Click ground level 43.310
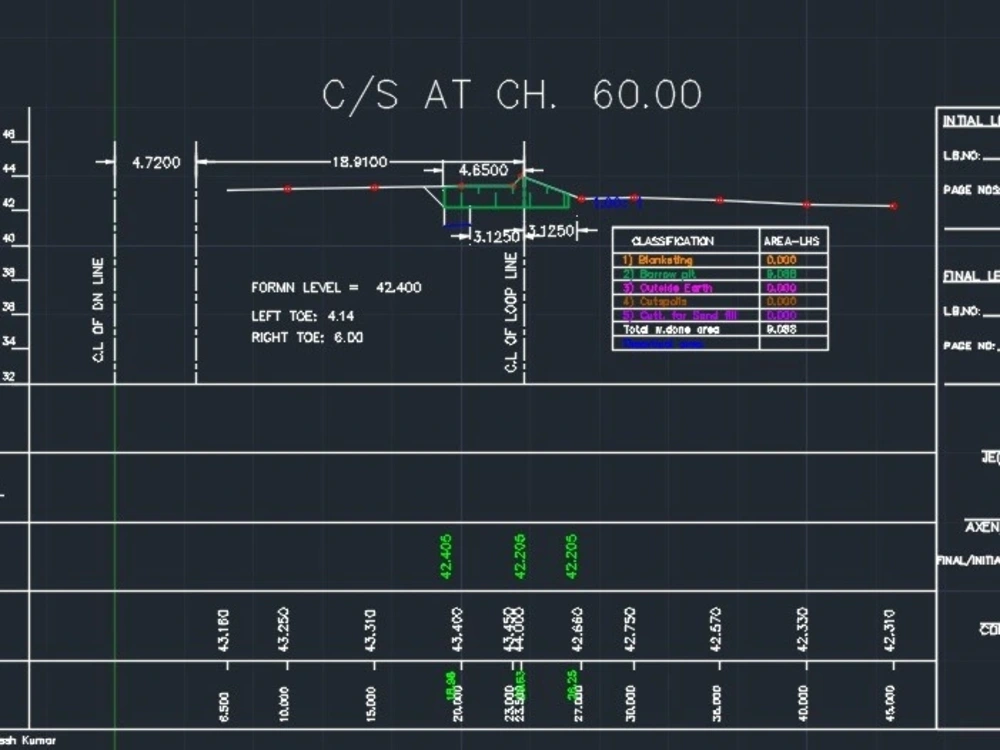Screen dimensions: 1000x750 371,630
